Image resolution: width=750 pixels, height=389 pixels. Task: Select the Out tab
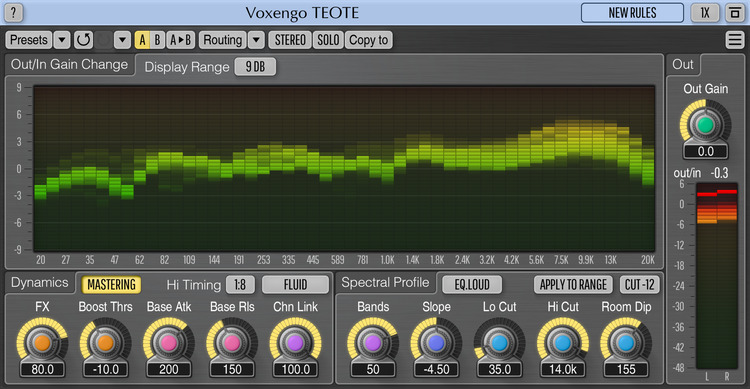pyautogui.click(x=683, y=65)
